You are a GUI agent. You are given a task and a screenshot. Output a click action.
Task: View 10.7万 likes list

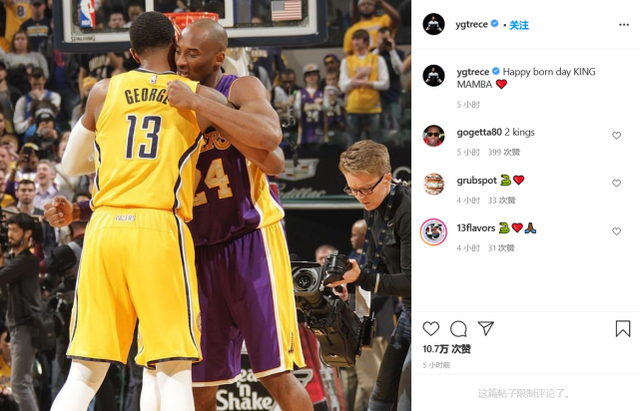[x=447, y=349]
